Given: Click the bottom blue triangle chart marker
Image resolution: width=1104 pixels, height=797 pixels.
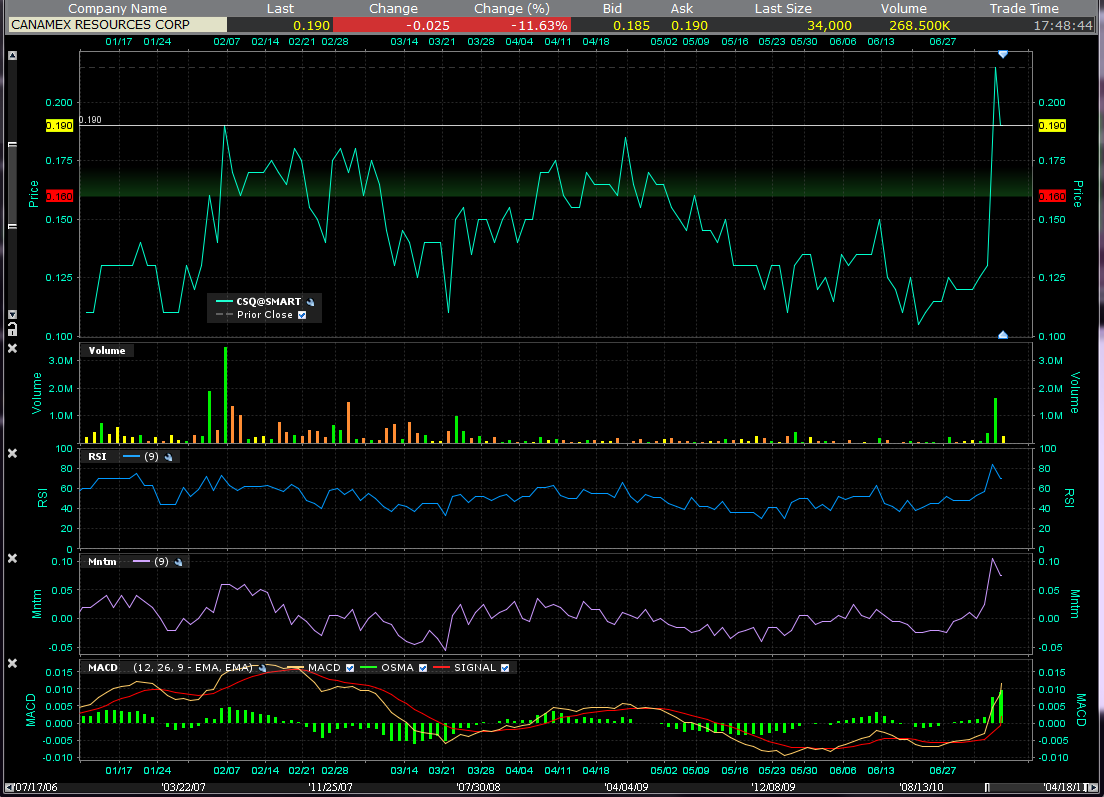Looking at the screenshot, I should pyautogui.click(x=1002, y=335).
